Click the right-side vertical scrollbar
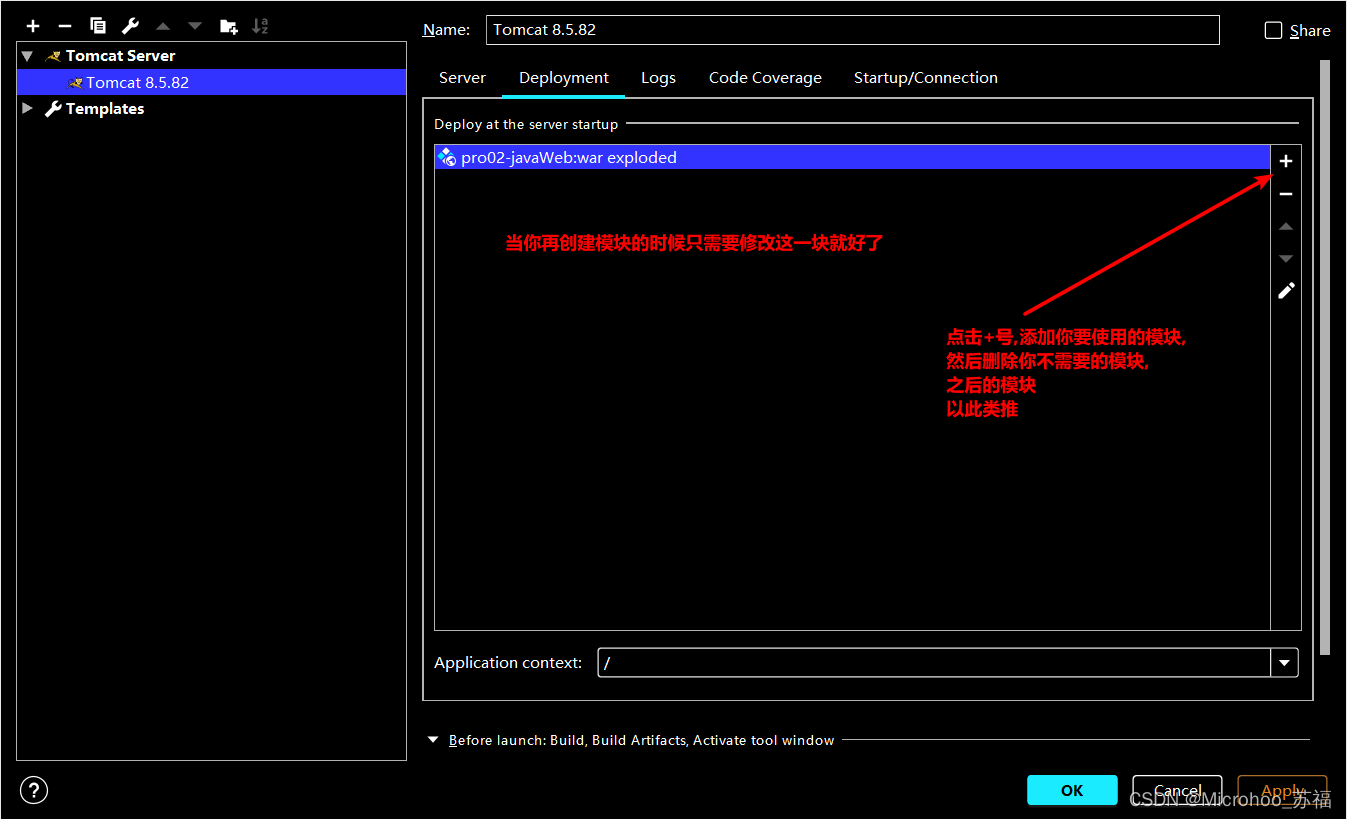Image resolution: width=1347 pixels, height=819 pixels. click(1325, 357)
